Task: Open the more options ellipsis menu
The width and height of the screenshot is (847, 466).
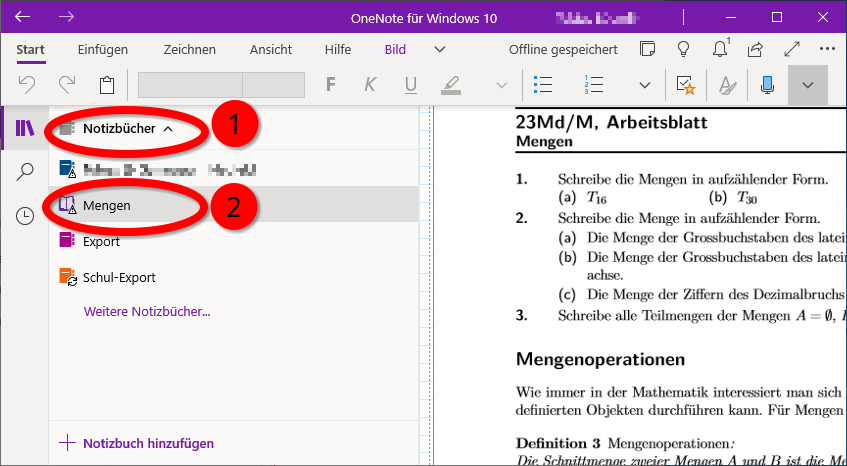Action: 828,49
